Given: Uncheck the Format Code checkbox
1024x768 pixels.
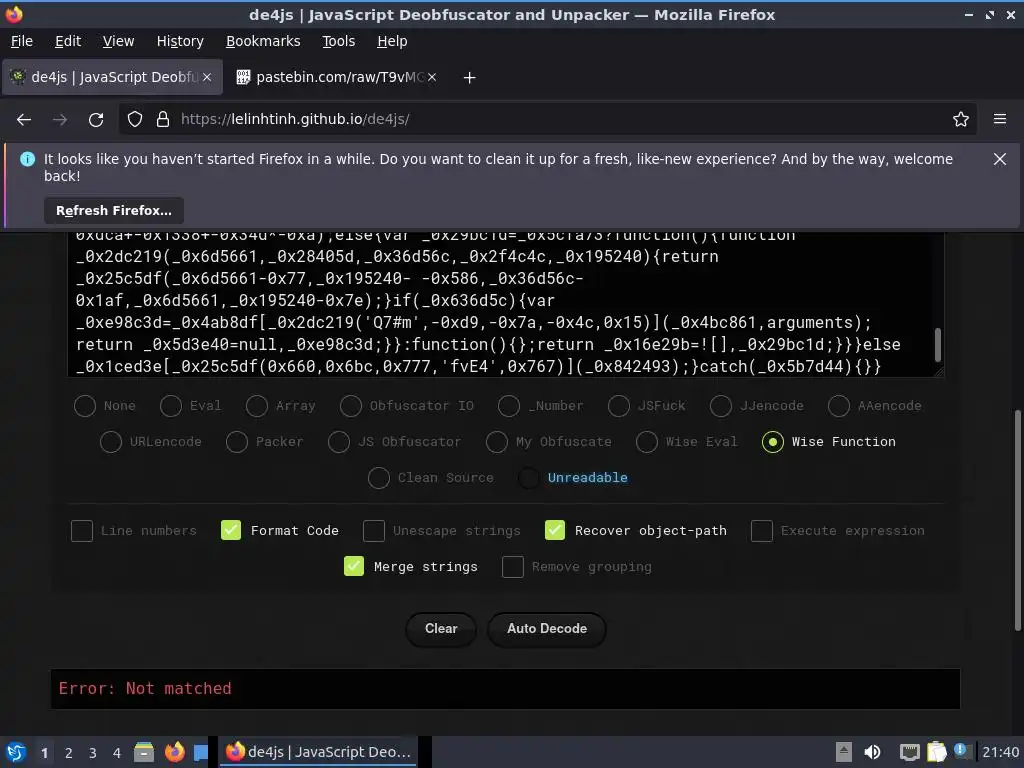Looking at the screenshot, I should tap(231, 530).
